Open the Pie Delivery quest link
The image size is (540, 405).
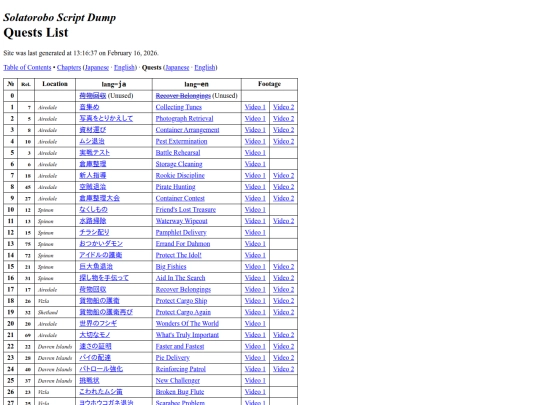coord(173,357)
